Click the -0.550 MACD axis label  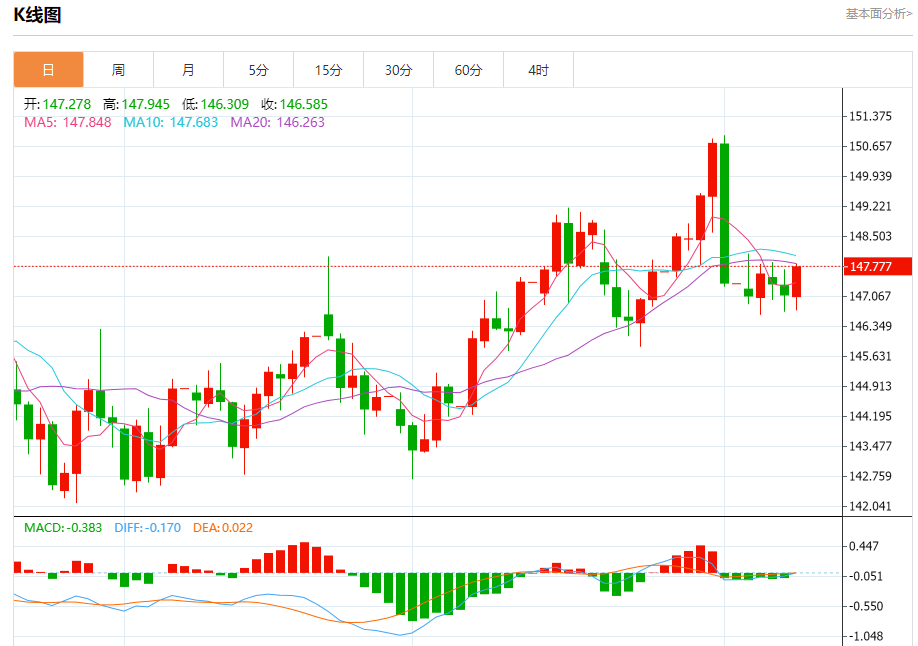click(866, 606)
